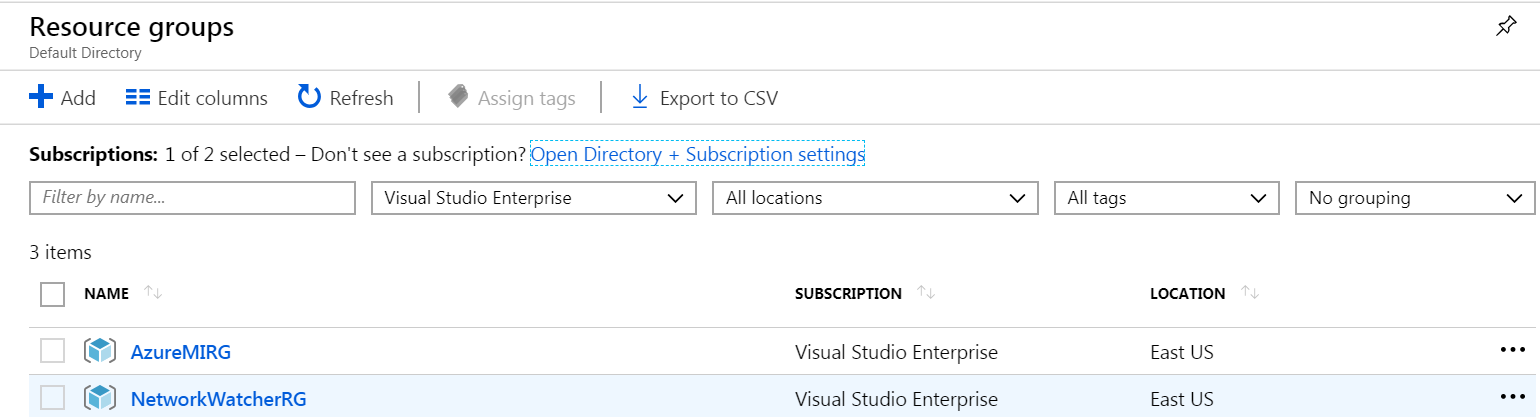Pin the Resource groups blade
Screen dimensions: 1540x420
point(1506,27)
